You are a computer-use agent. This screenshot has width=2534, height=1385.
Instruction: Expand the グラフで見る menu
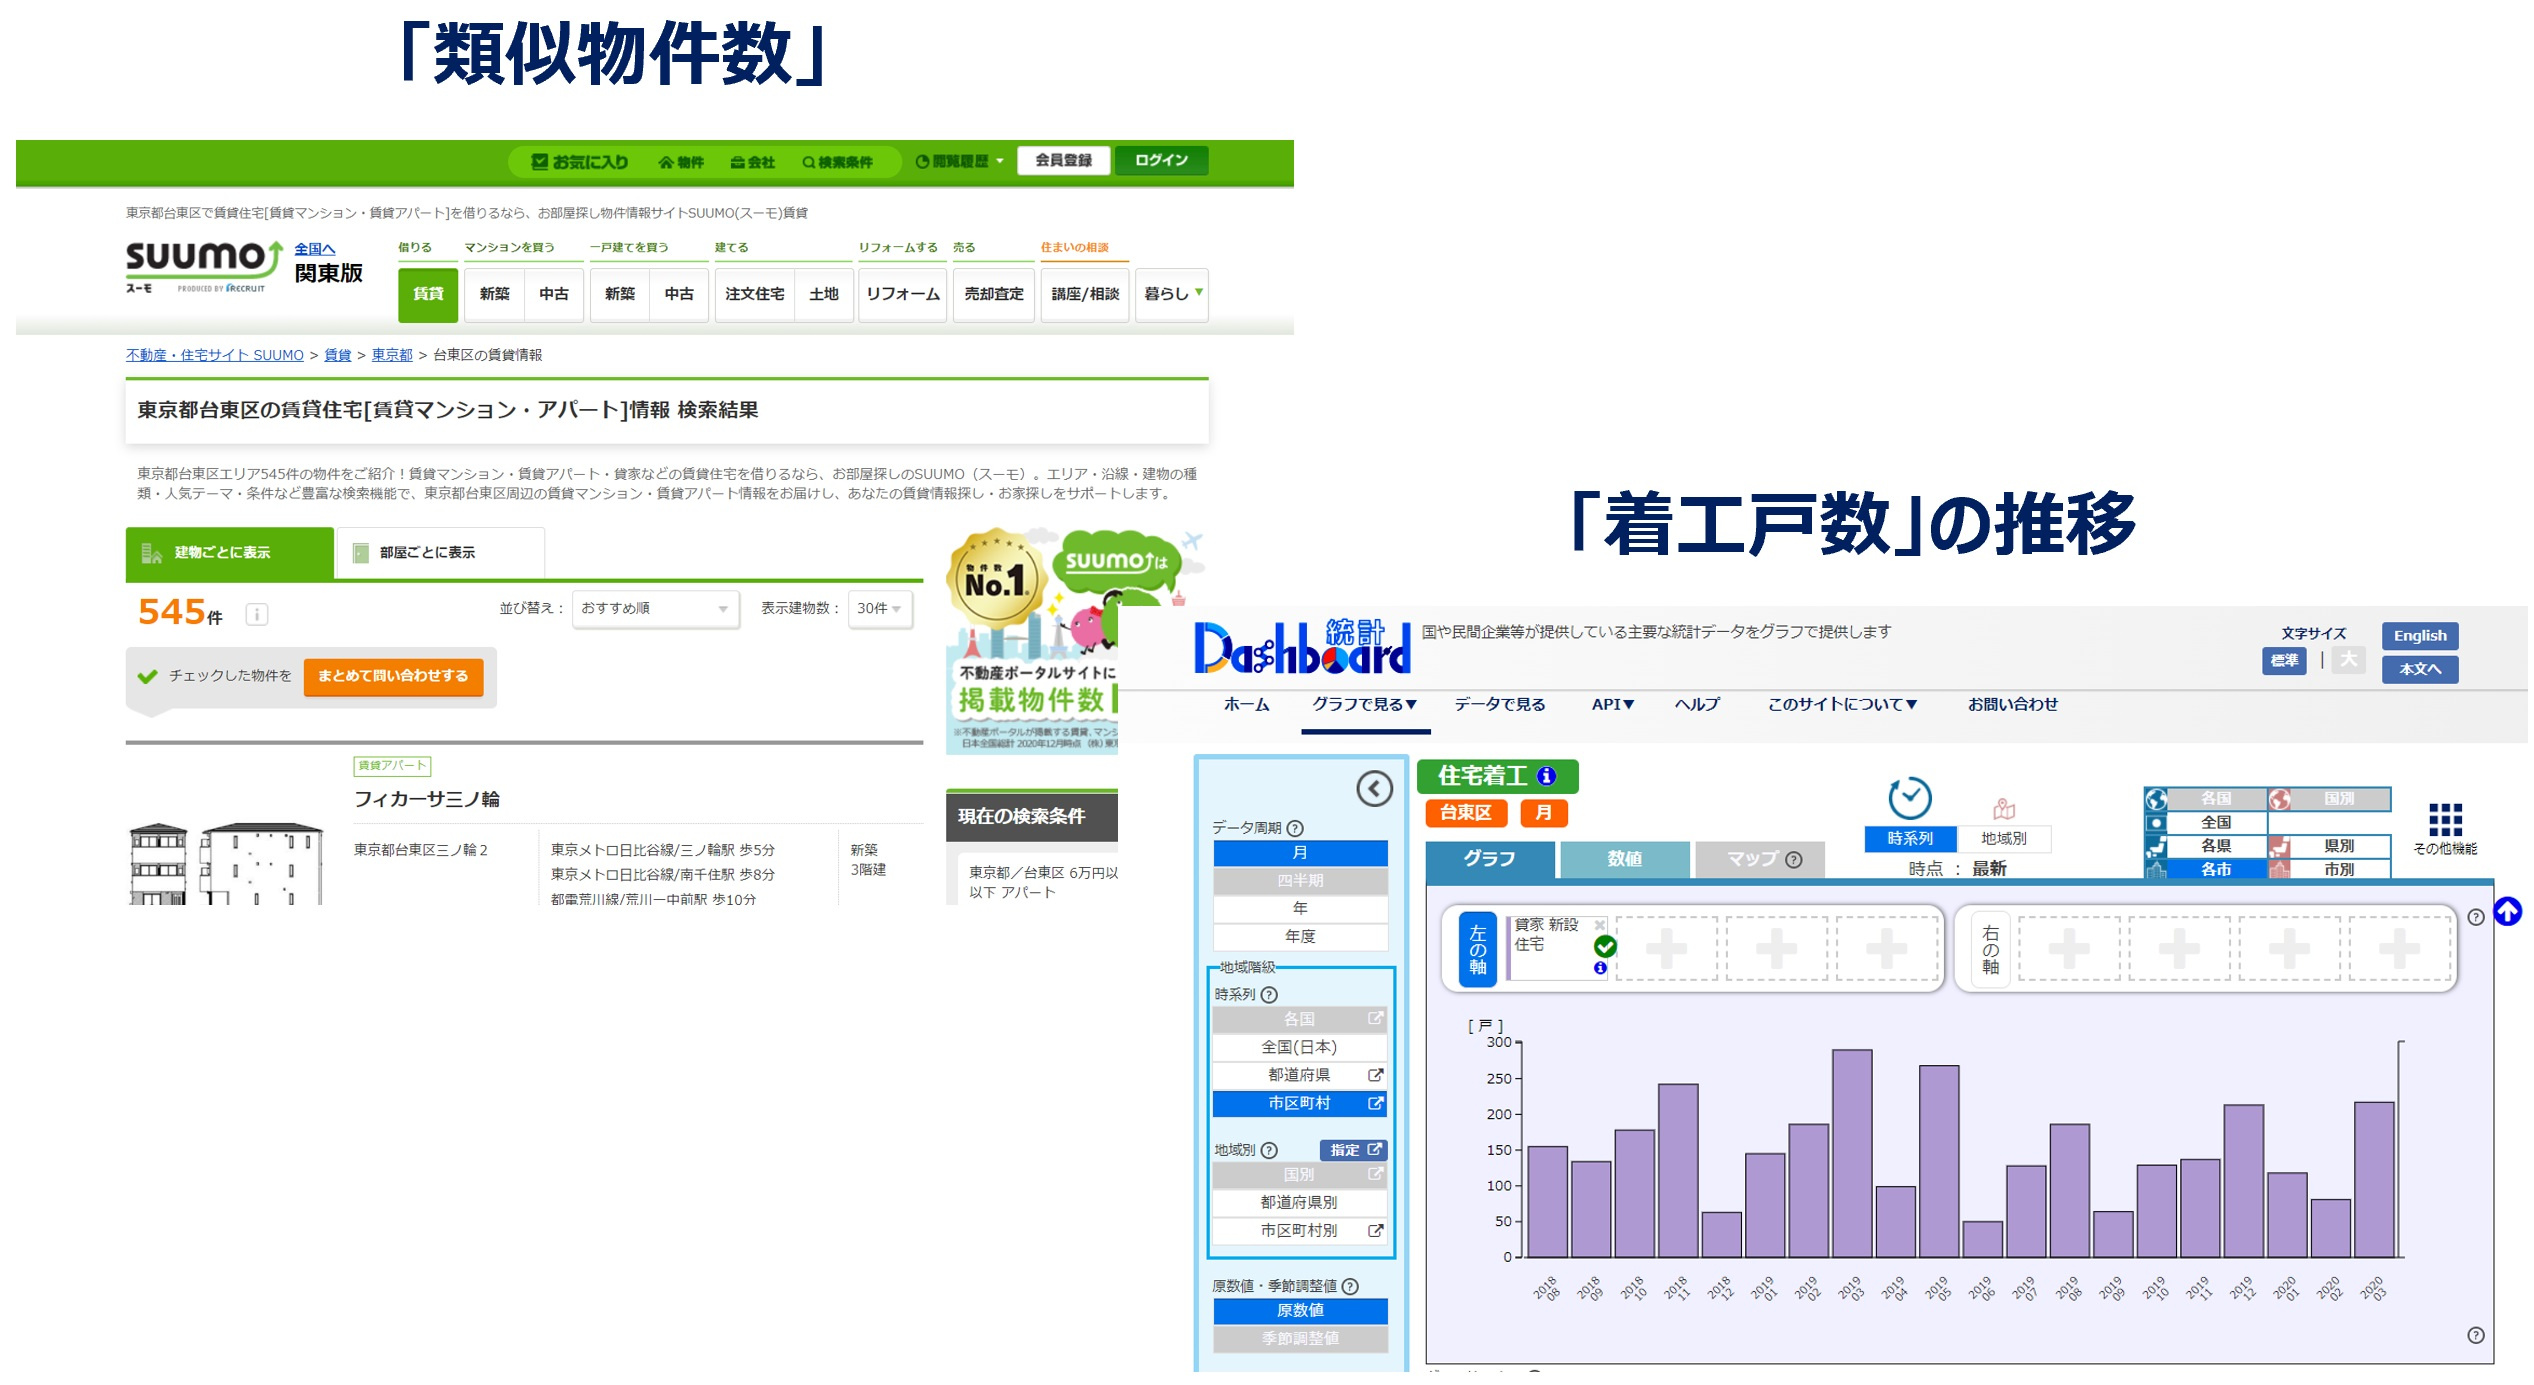pyautogui.click(x=1366, y=705)
